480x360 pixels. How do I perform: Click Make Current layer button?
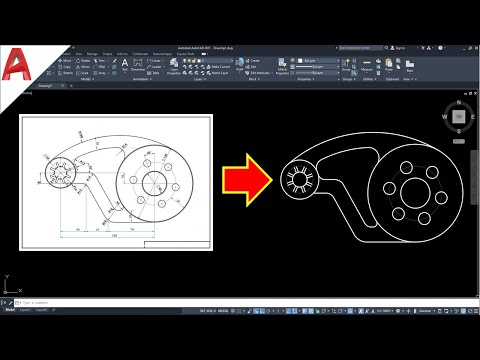pyautogui.click(x=218, y=67)
